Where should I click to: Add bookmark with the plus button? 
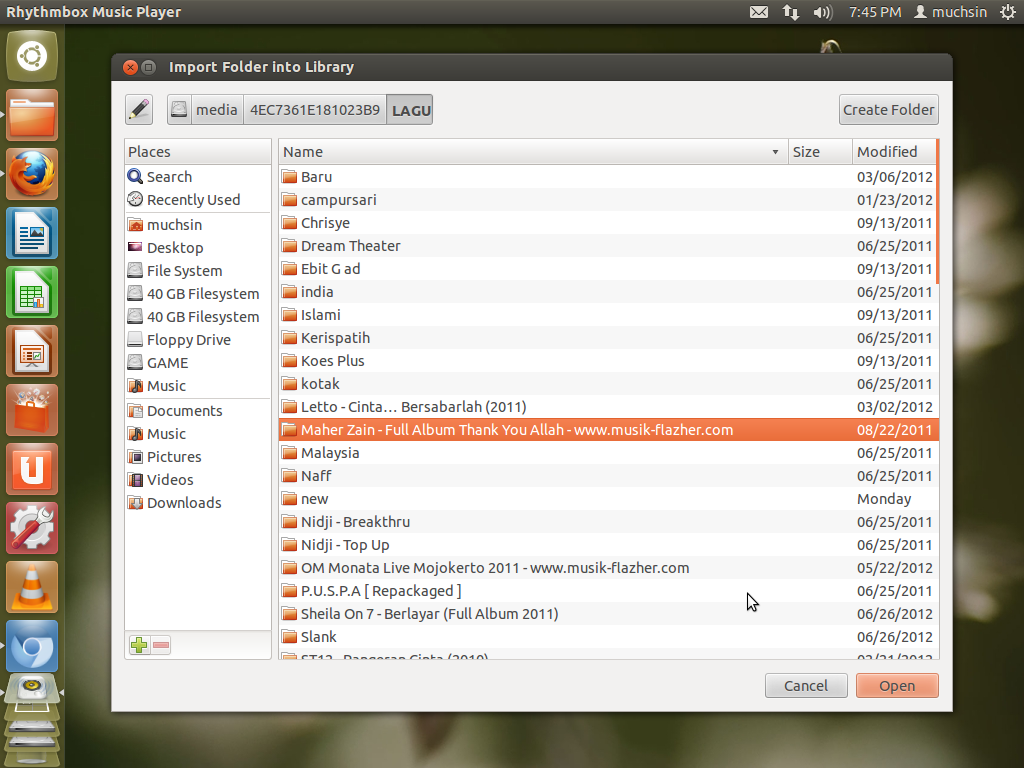(x=139, y=645)
